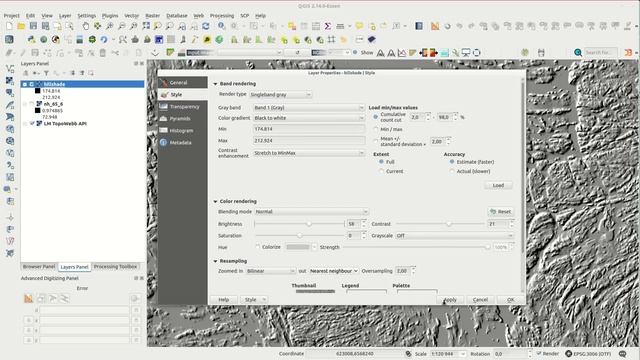Open the Zoomed in resampling dropdown

271,271
